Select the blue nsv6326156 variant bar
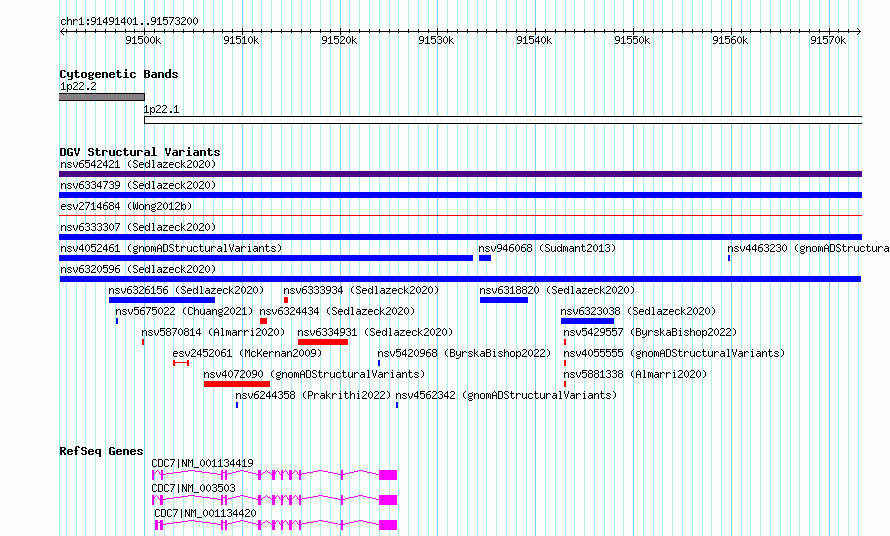890x536 pixels. [162, 300]
